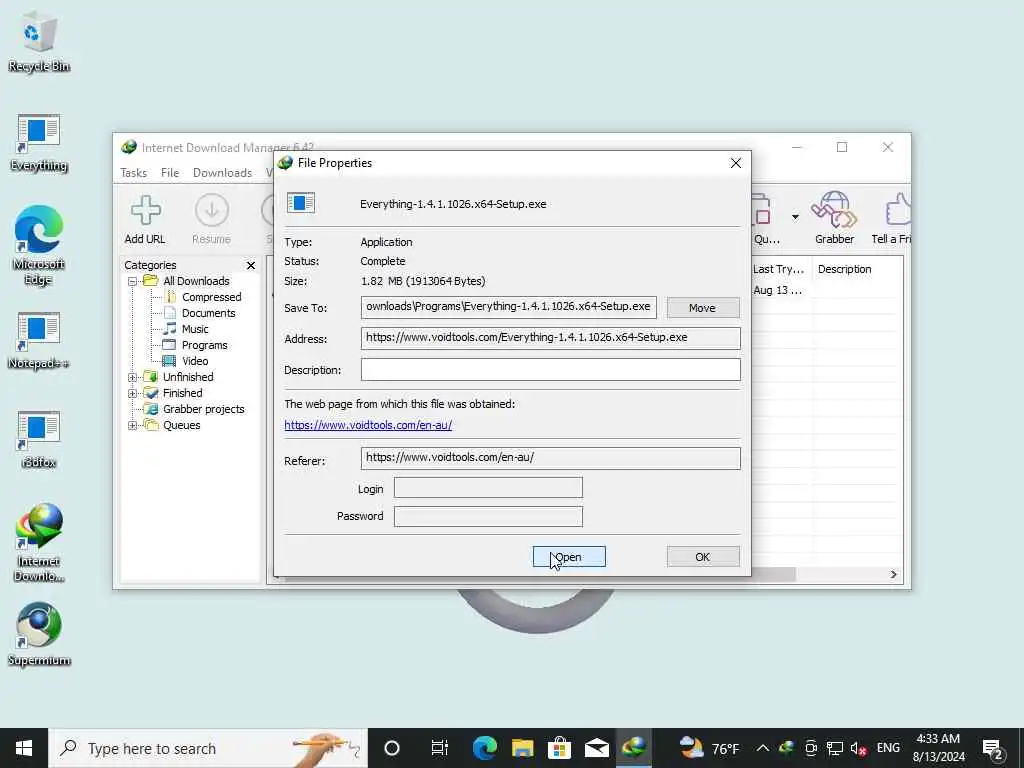Expand the Queues tree node

click(x=132, y=426)
